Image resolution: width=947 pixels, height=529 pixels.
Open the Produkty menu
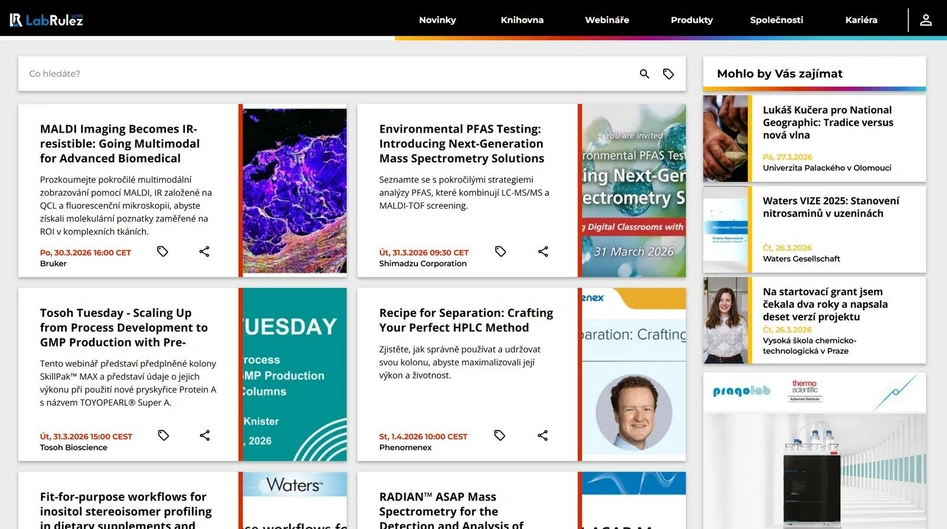point(692,20)
